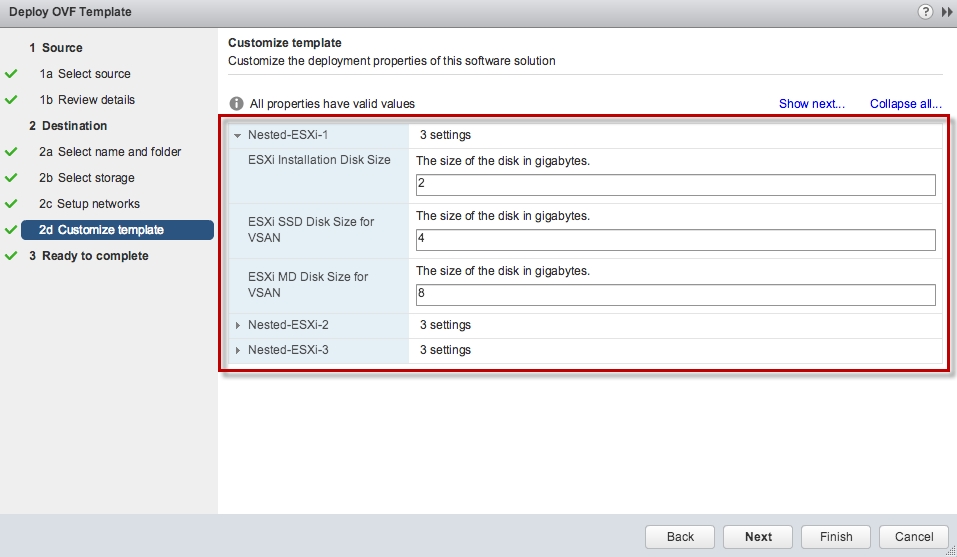Click the Back button

[x=680, y=537]
